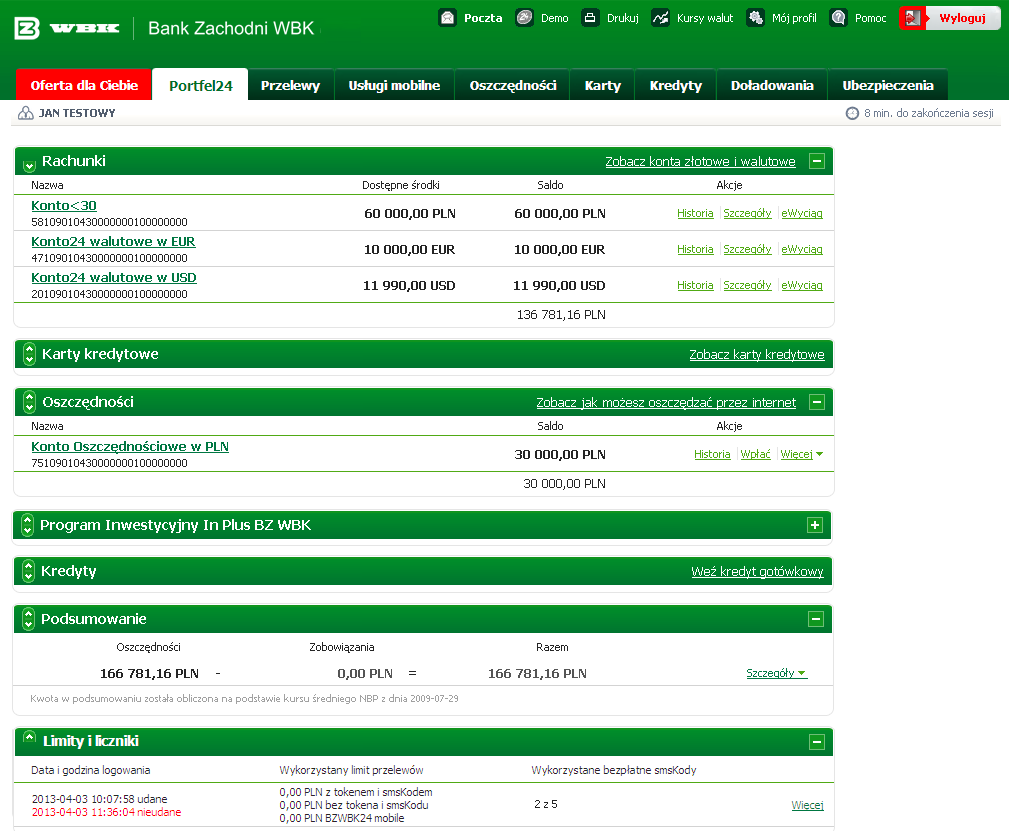The width and height of the screenshot is (1009, 832).
Task: Collapse the Oszczędności section with minus button
Action: click(817, 402)
